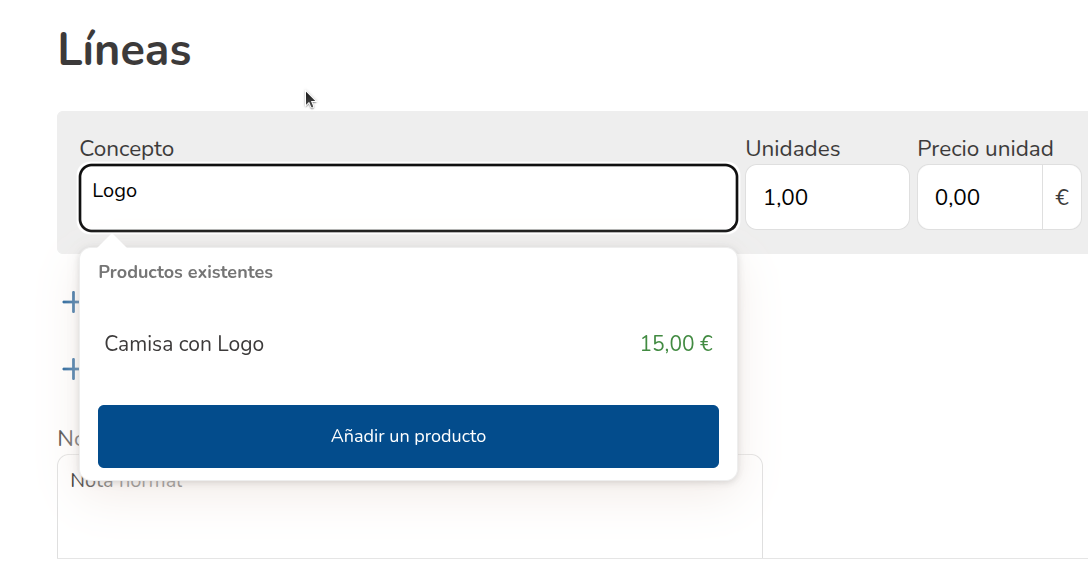This screenshot has width=1088, height=562.
Task: Click the Líneas section heading
Action: click(124, 50)
